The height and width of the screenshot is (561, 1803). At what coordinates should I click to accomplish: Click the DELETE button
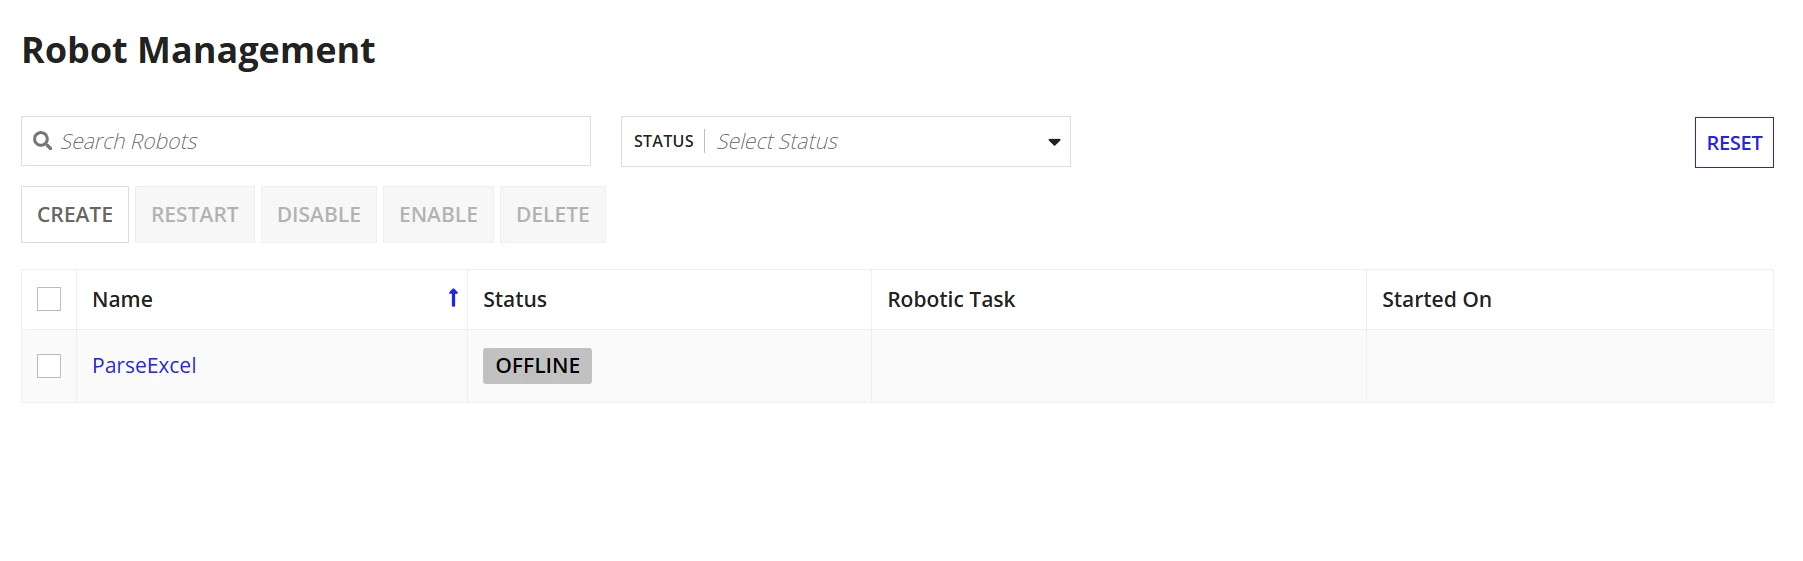pyautogui.click(x=553, y=214)
